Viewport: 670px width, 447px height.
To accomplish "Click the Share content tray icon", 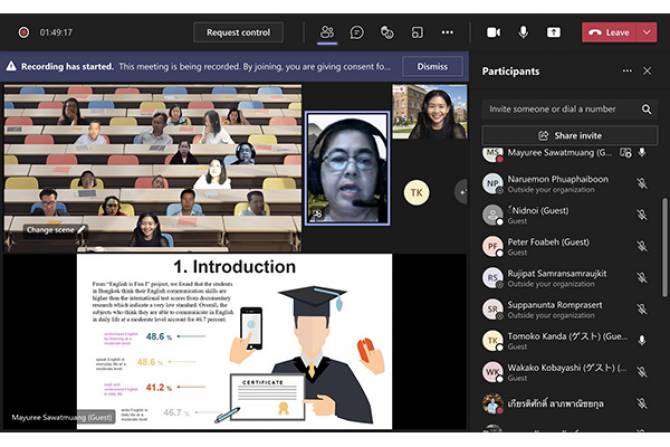I will point(553,32).
